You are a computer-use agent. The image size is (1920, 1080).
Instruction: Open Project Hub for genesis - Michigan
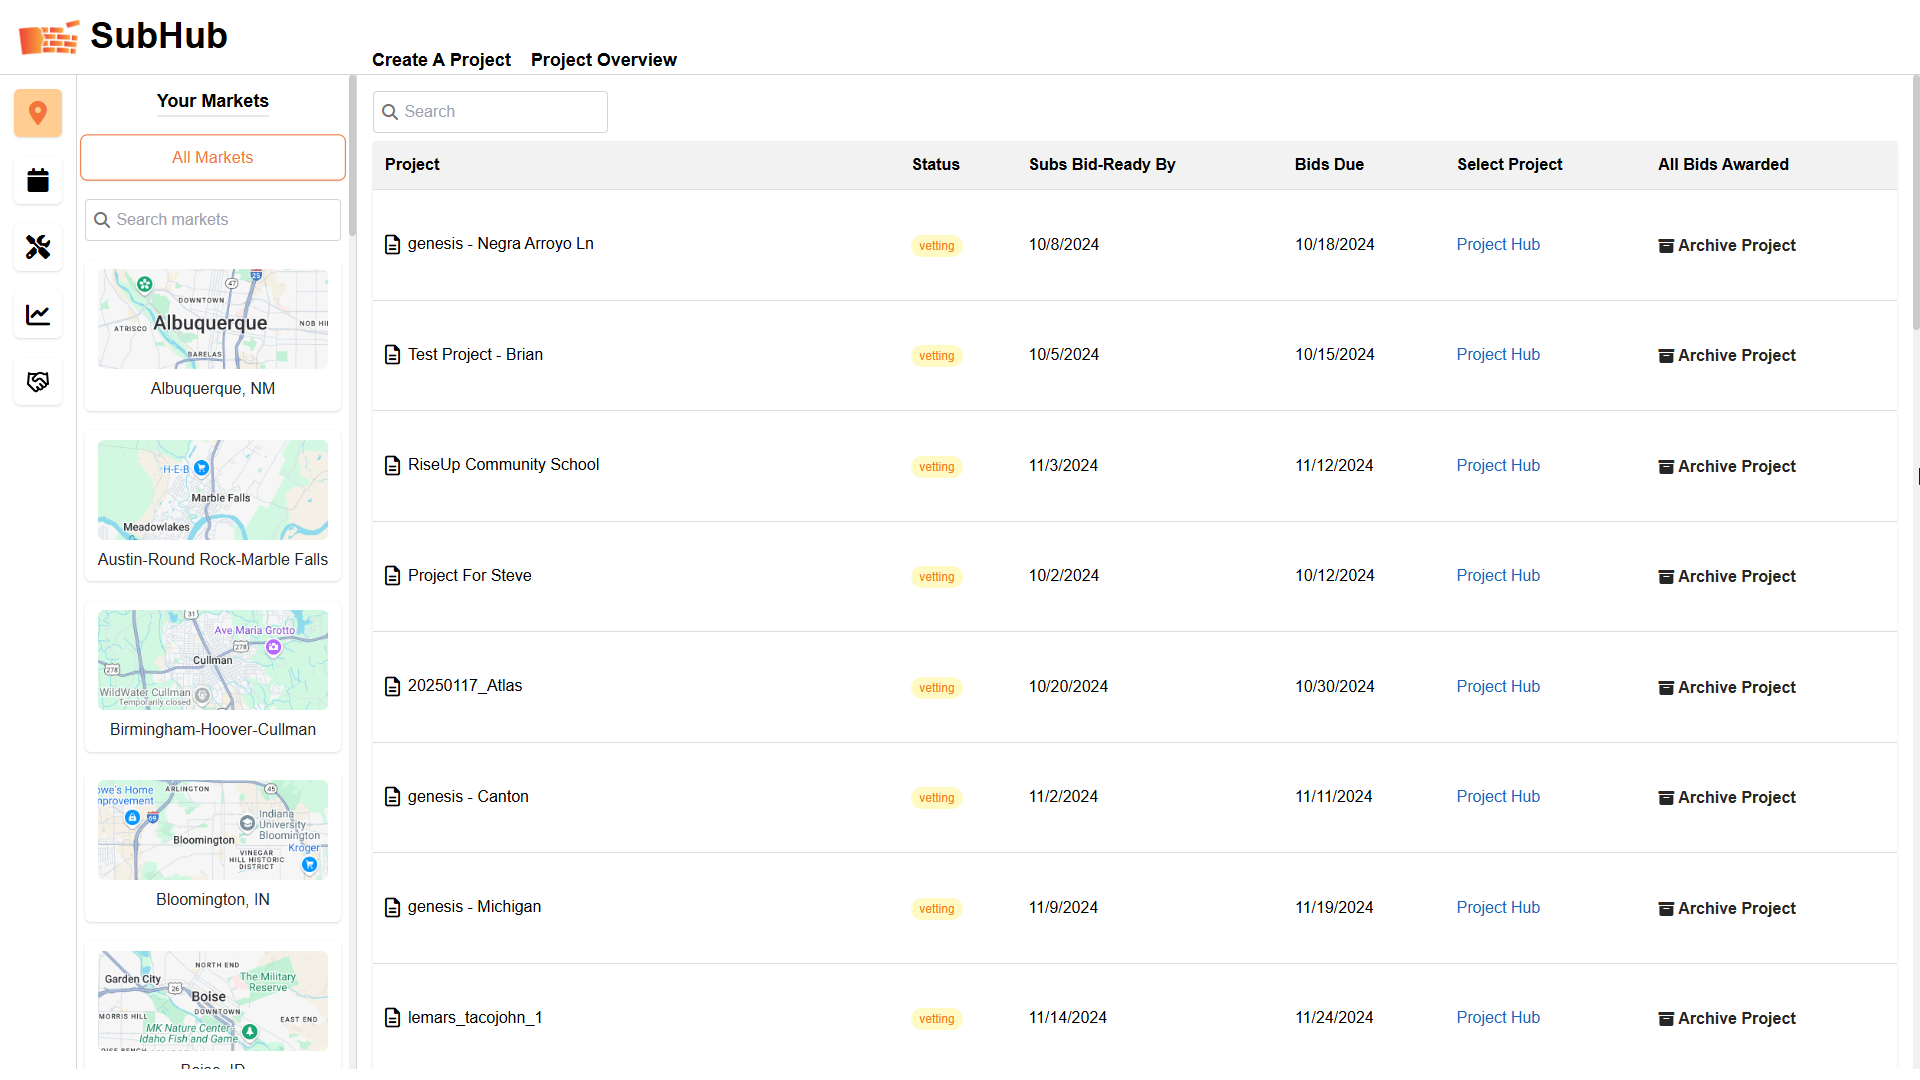[1498, 908]
